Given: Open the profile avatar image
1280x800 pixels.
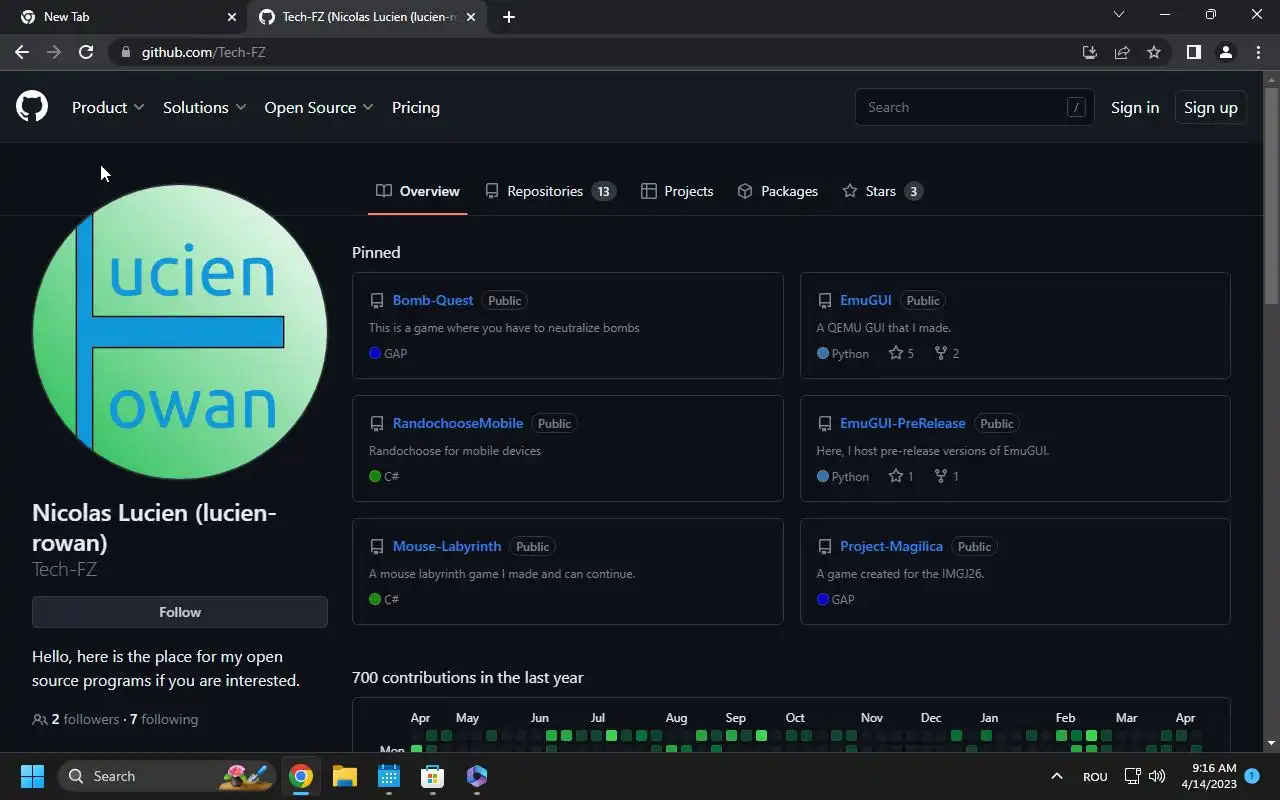Looking at the screenshot, I should pos(180,332).
